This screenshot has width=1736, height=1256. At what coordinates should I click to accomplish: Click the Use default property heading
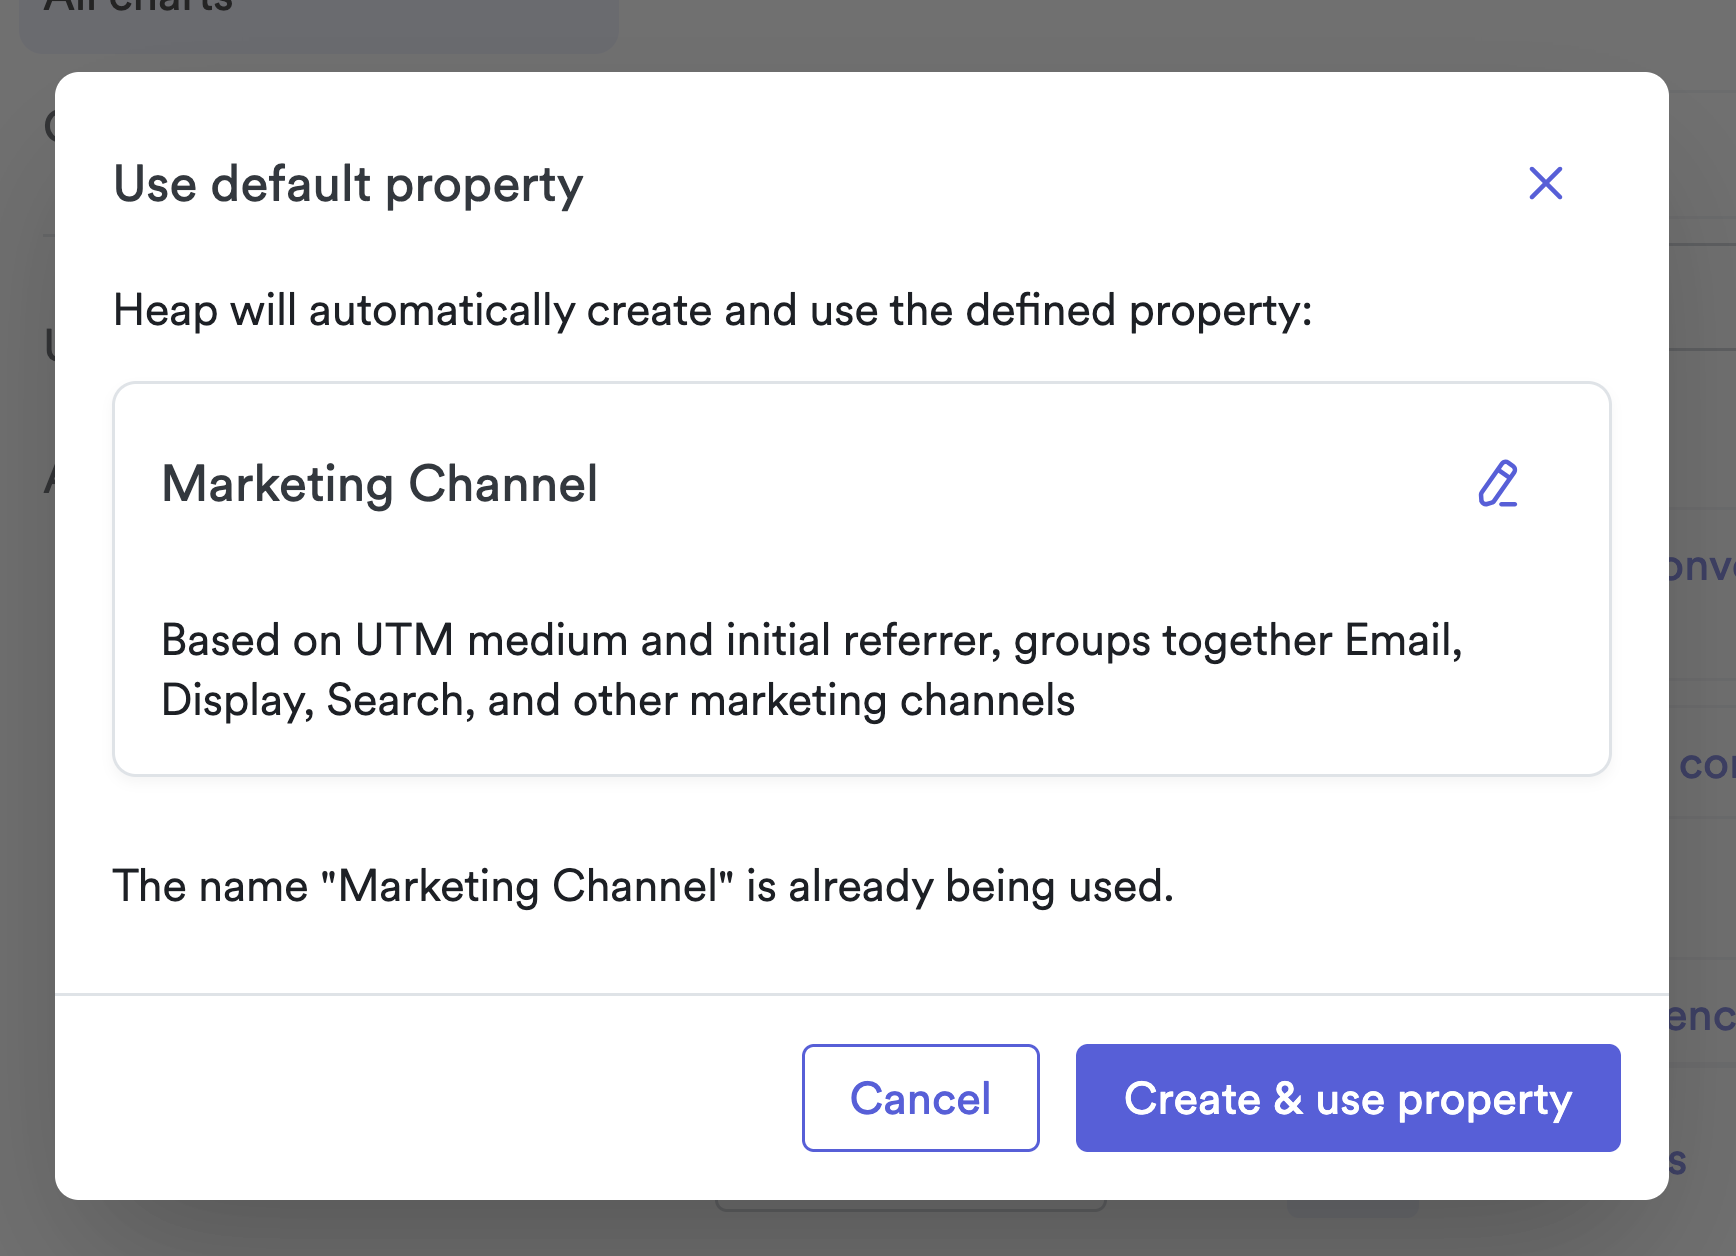click(x=348, y=184)
